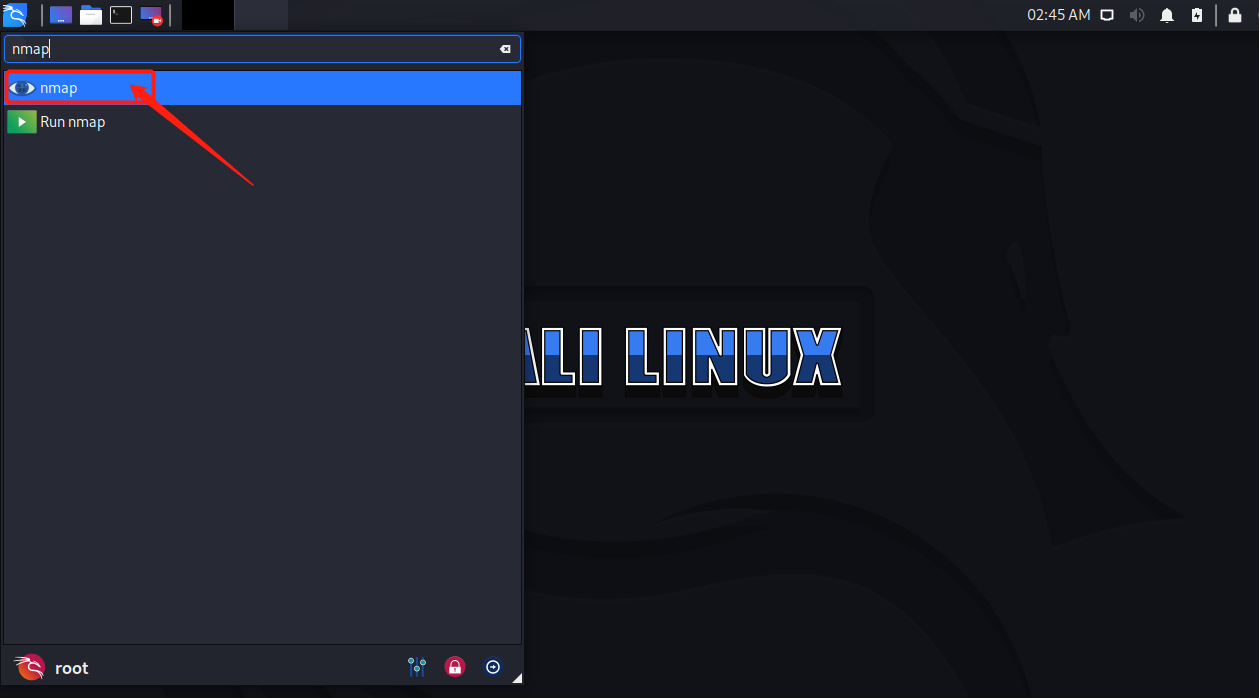Launch the file manager from the panel

tap(91, 15)
